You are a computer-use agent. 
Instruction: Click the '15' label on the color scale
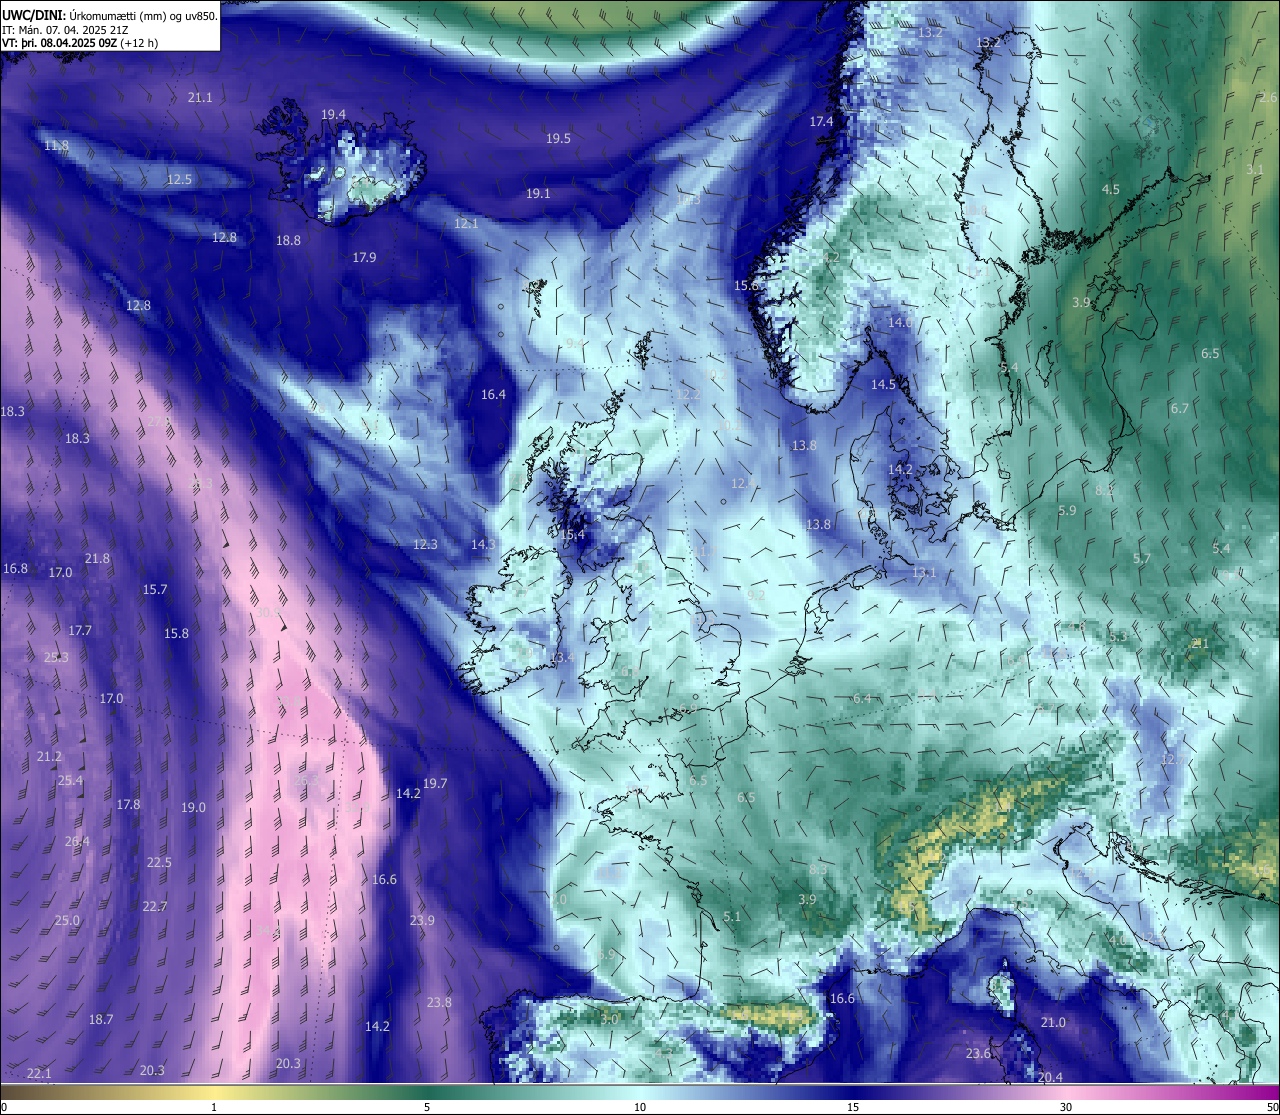(853, 1106)
